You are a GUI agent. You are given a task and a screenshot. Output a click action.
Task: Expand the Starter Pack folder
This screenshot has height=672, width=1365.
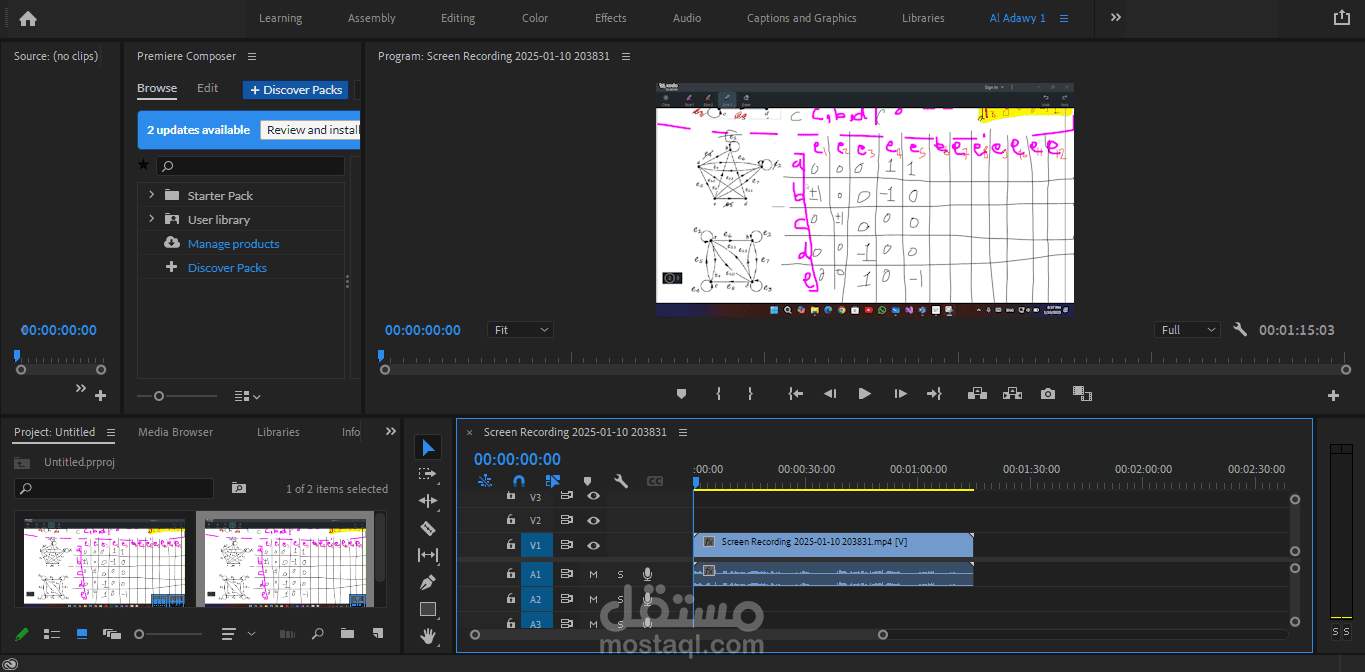pyautogui.click(x=151, y=195)
